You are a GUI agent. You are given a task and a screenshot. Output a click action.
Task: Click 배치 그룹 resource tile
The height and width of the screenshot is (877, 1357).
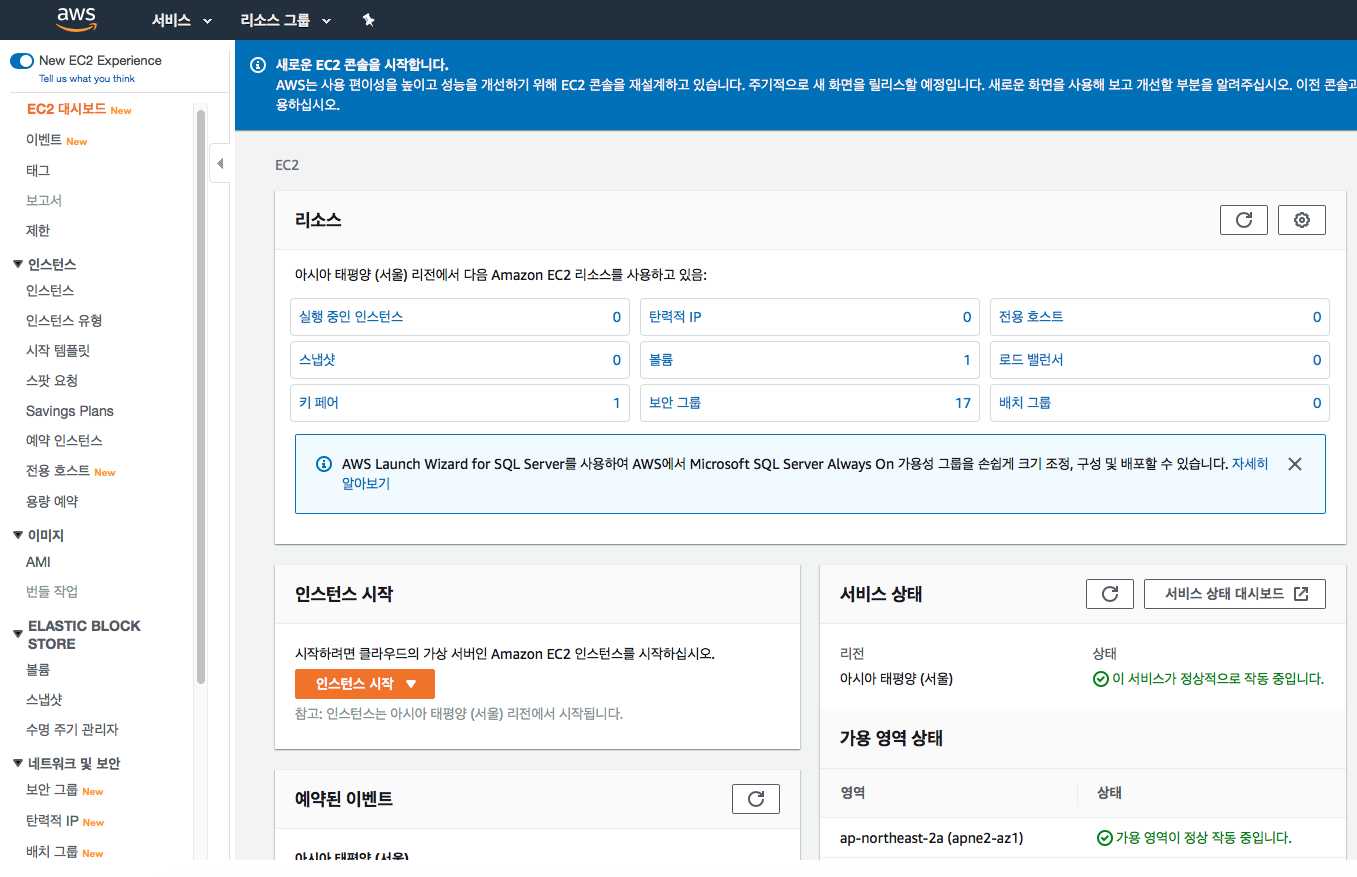[x=1160, y=403]
